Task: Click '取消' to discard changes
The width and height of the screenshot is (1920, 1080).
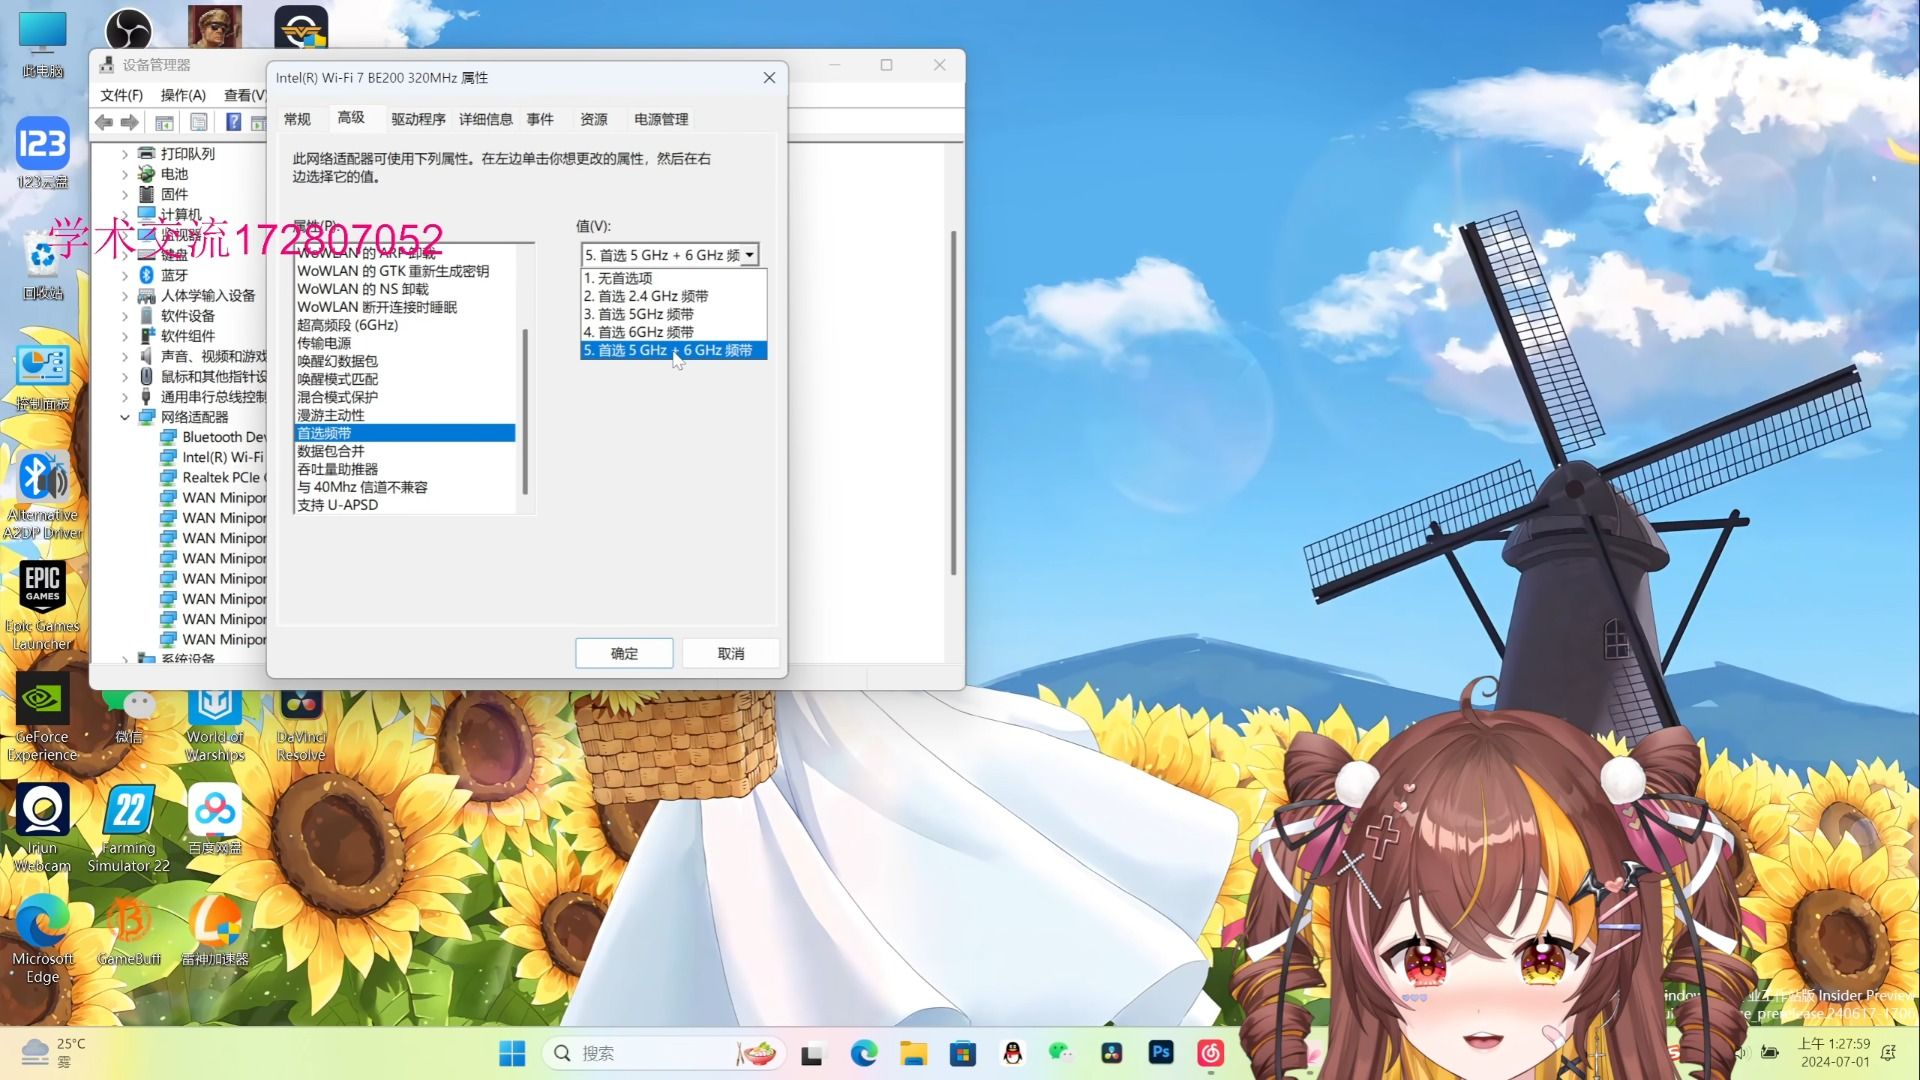Action: pos(729,653)
